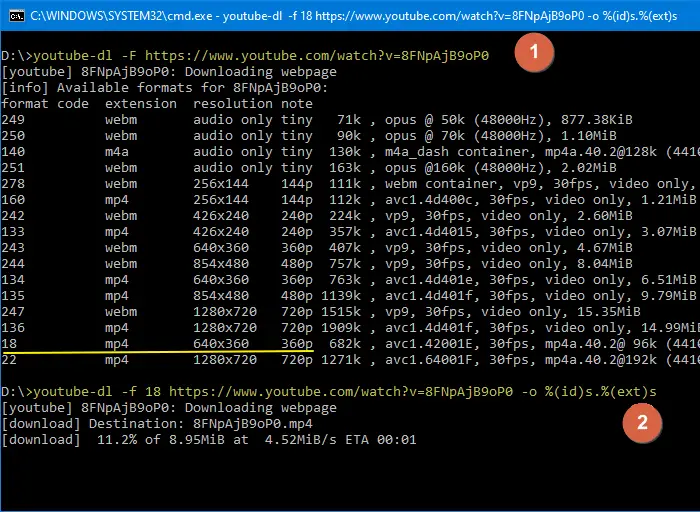Click the 'format code' column header
Image resolution: width=700 pixels, height=512 pixels.
45,104
